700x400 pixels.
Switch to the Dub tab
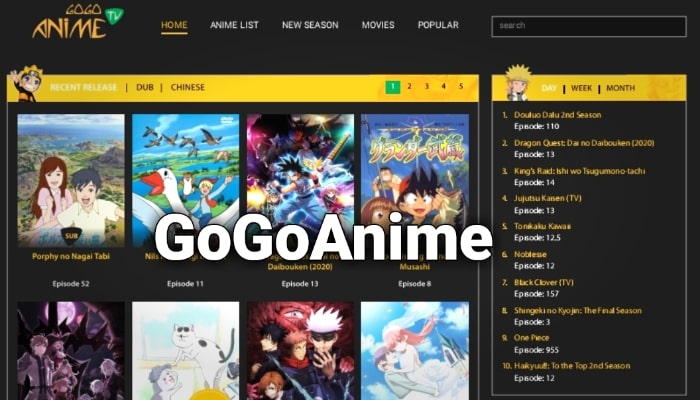(x=145, y=87)
